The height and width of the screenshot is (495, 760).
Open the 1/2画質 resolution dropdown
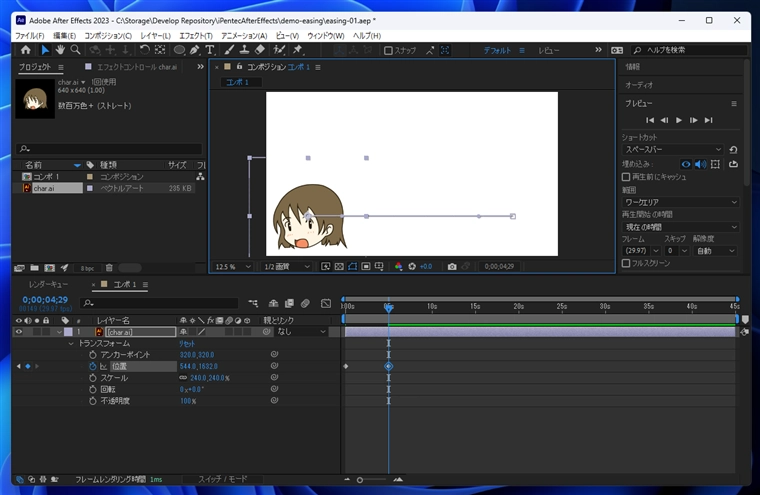coord(286,266)
